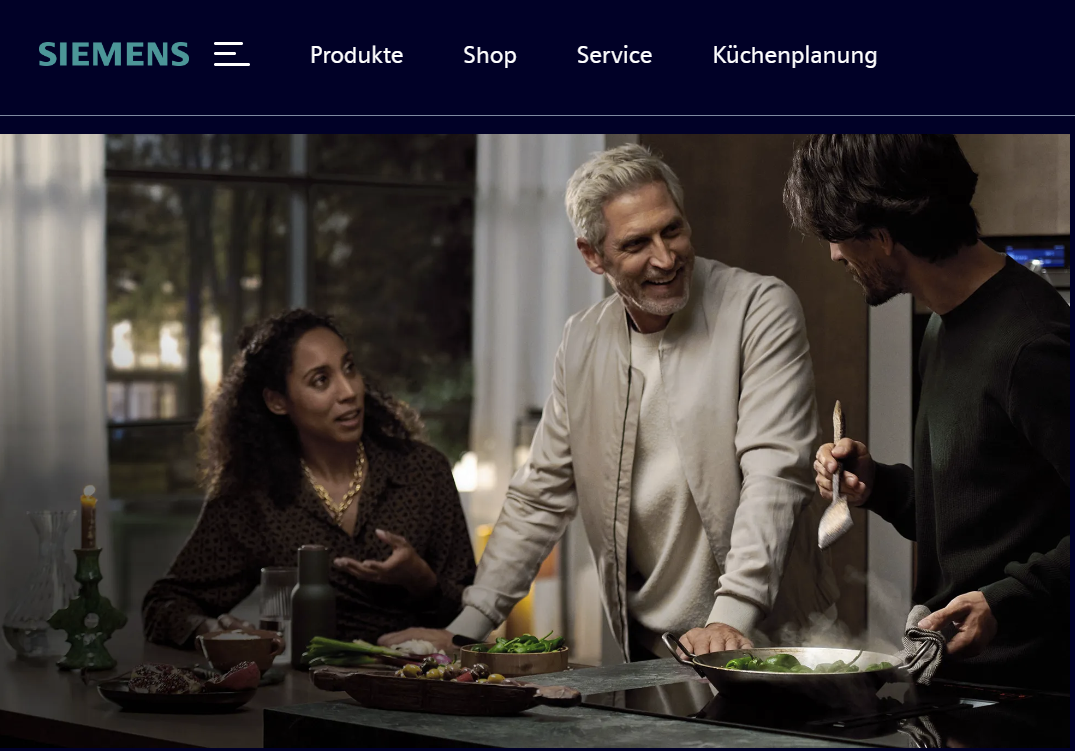Click the green candlestick holder with the candle

[x=87, y=590]
